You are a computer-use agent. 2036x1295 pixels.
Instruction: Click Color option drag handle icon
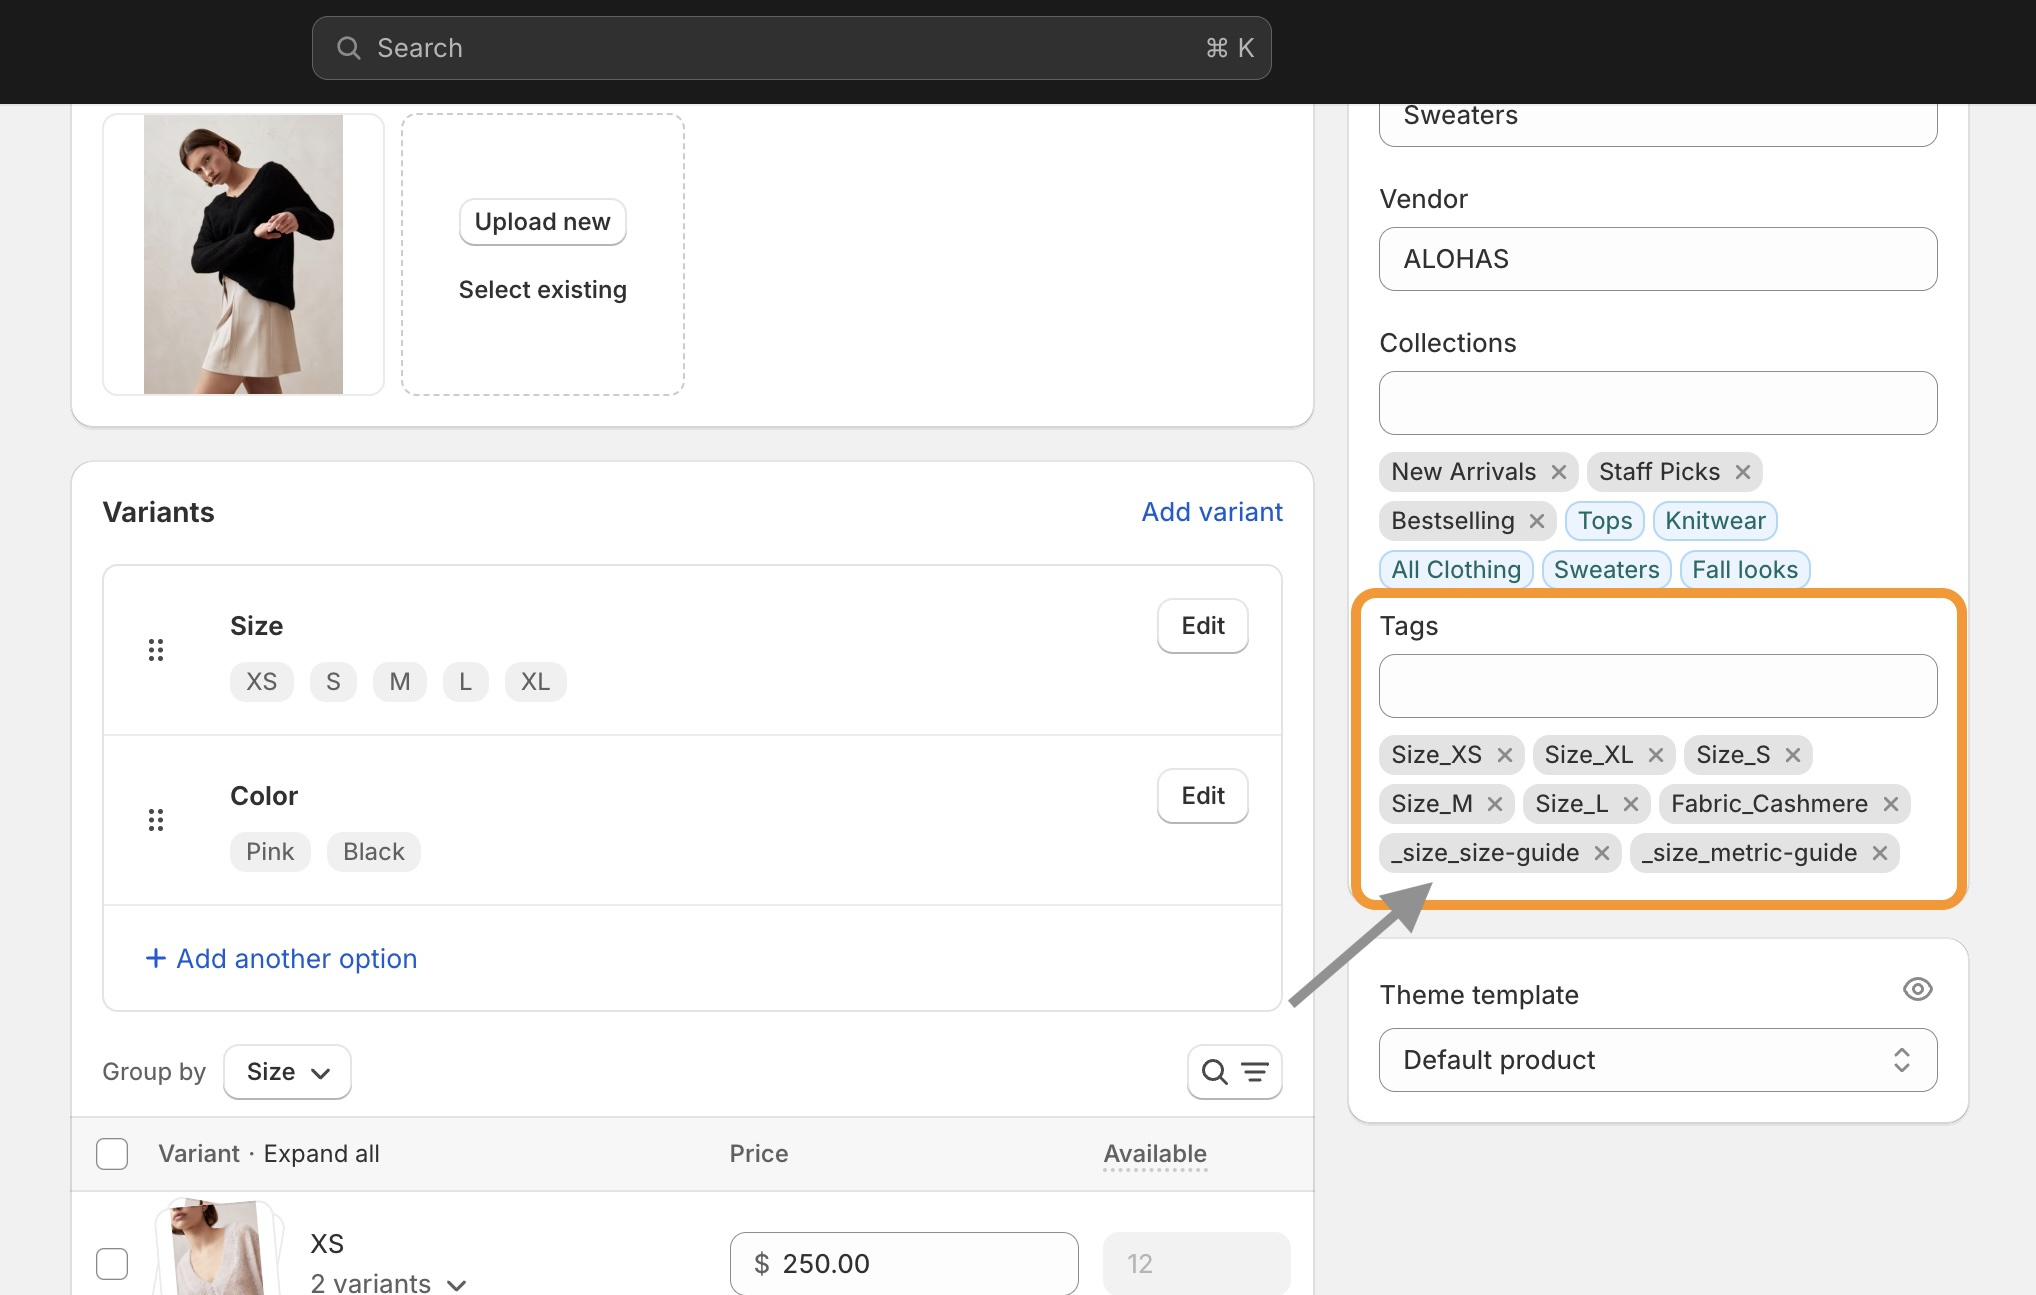click(156, 820)
